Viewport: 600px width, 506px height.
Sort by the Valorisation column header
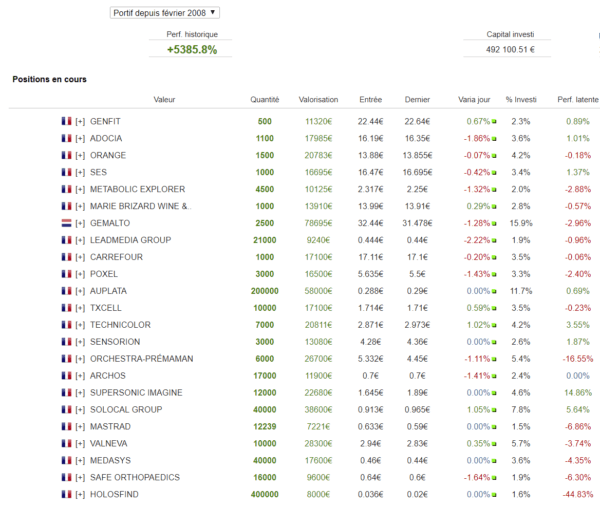(318, 100)
